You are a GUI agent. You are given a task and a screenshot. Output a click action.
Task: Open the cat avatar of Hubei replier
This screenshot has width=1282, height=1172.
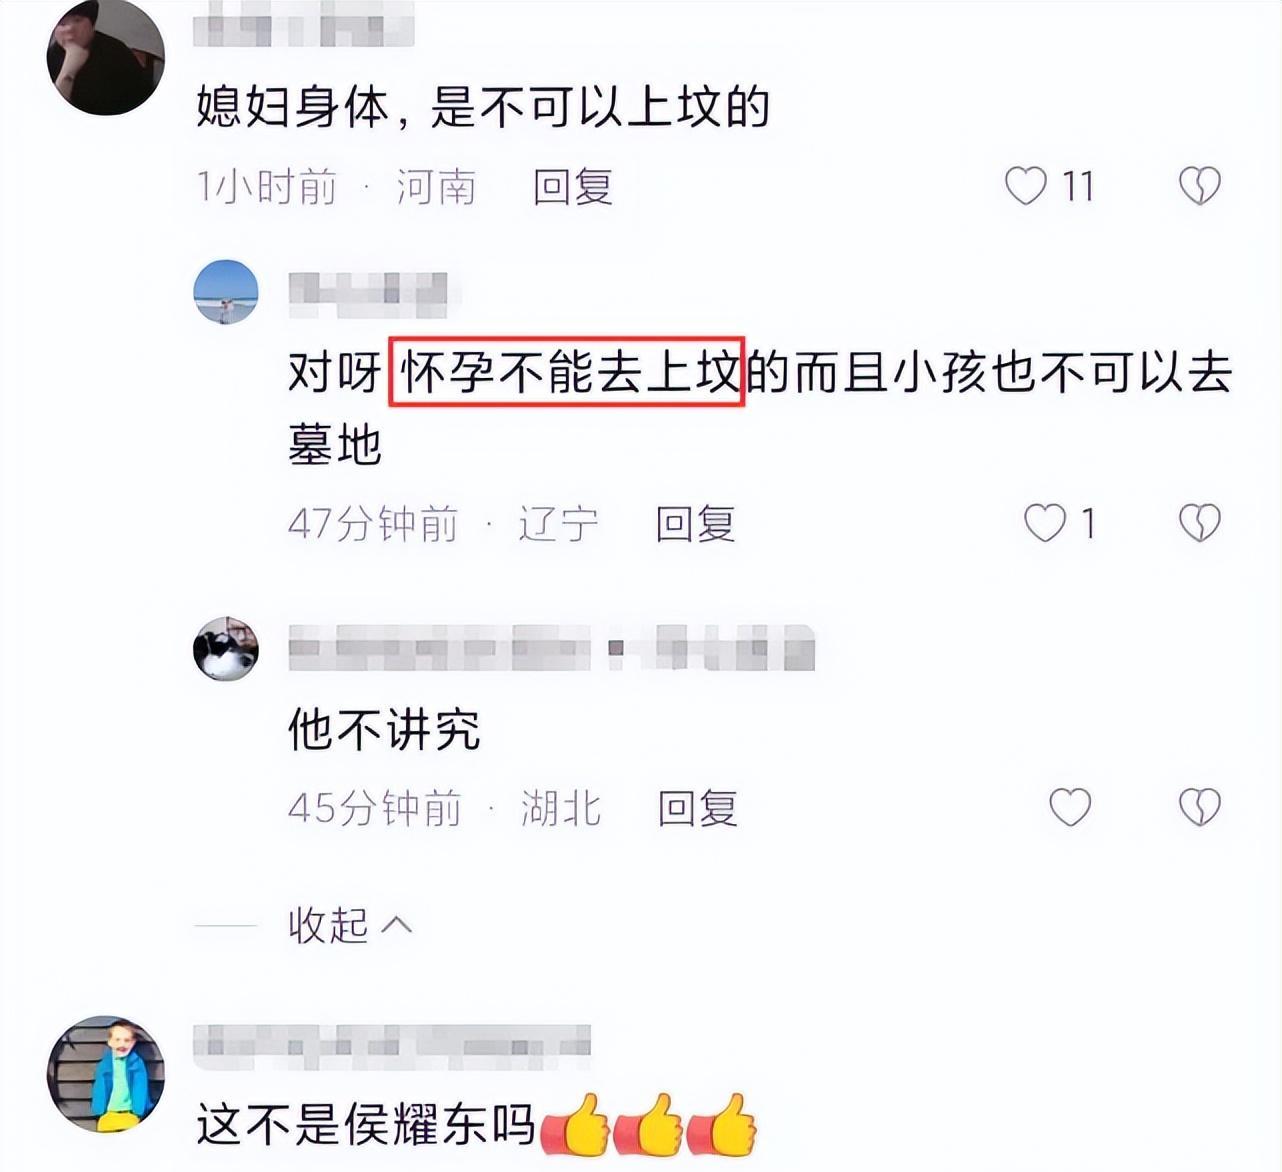point(226,649)
